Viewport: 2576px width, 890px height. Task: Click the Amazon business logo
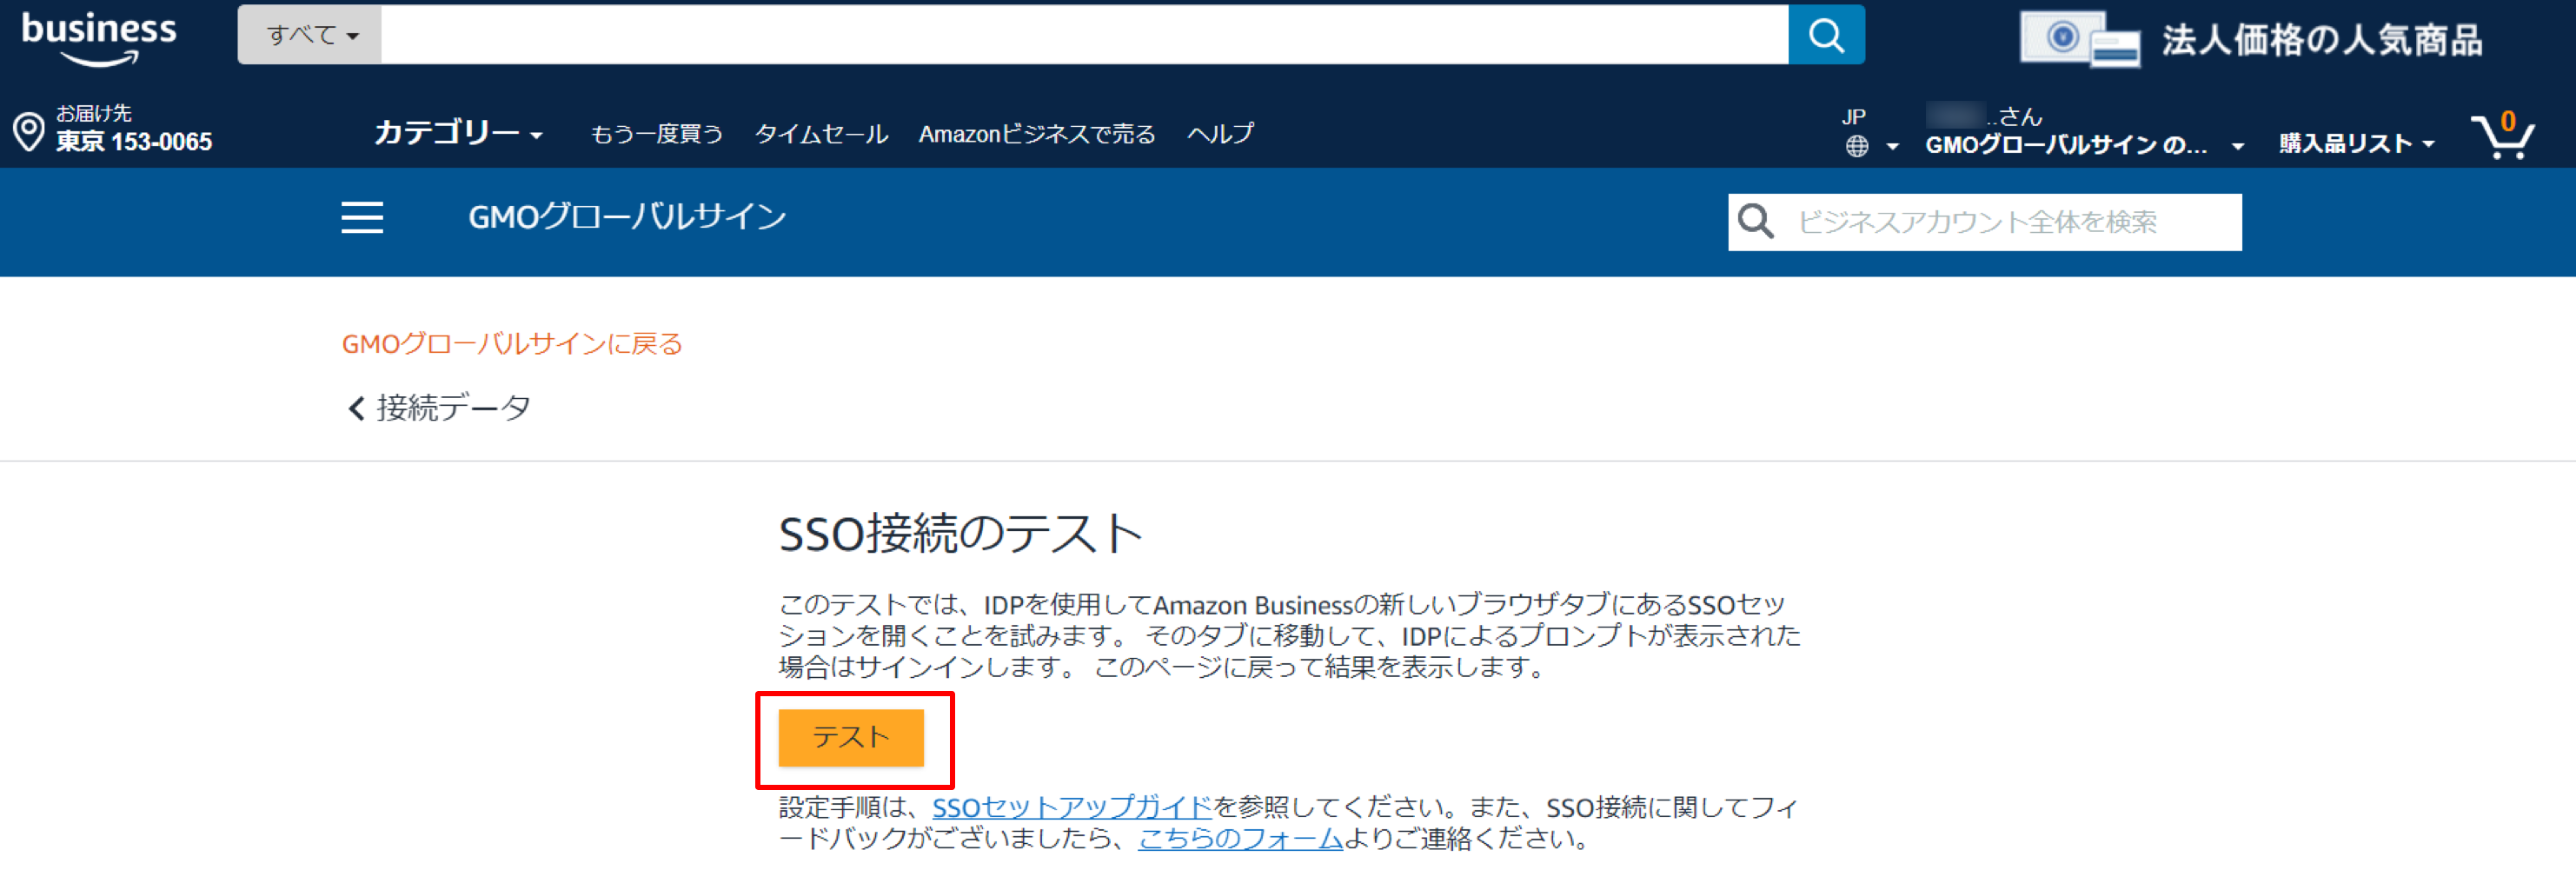[98, 38]
